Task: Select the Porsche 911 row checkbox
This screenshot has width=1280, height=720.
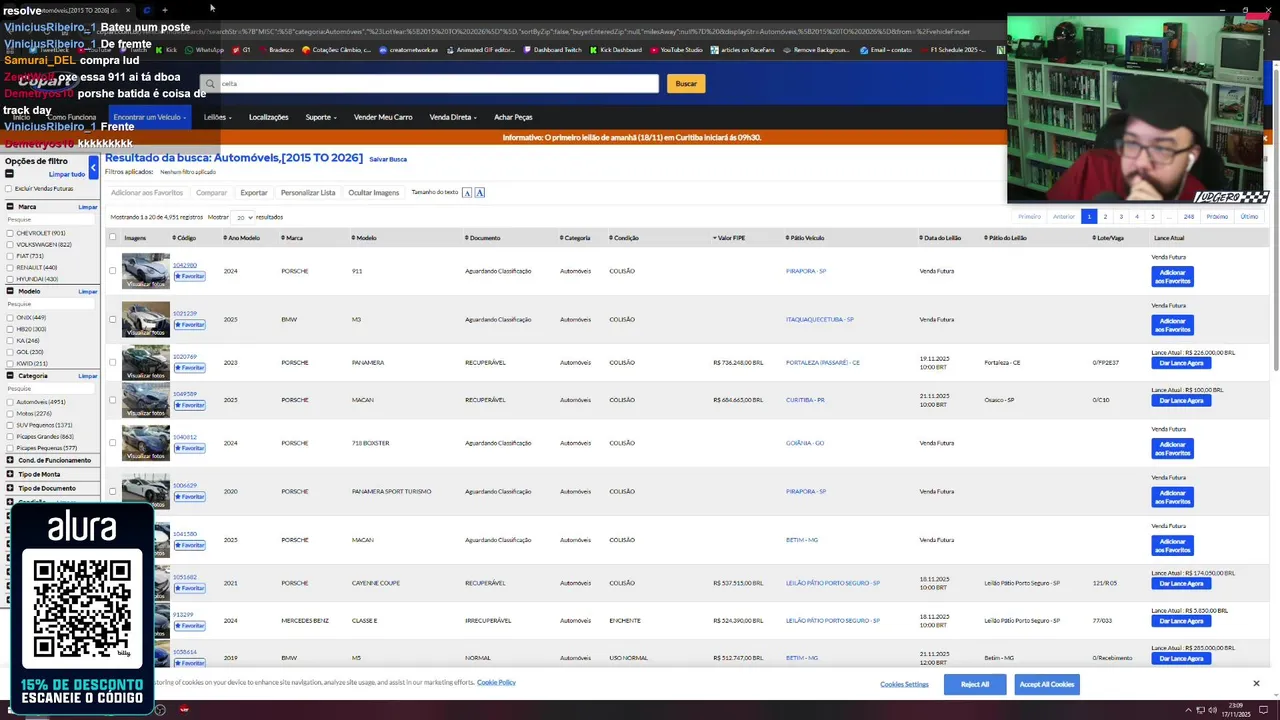Action: coord(113,271)
